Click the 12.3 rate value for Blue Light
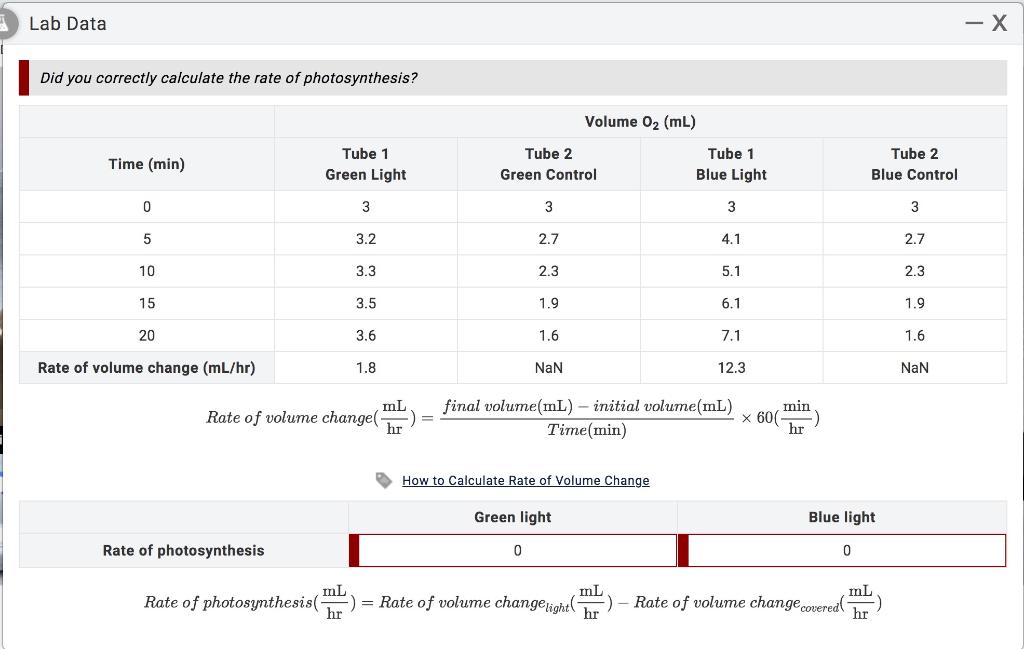 731,367
